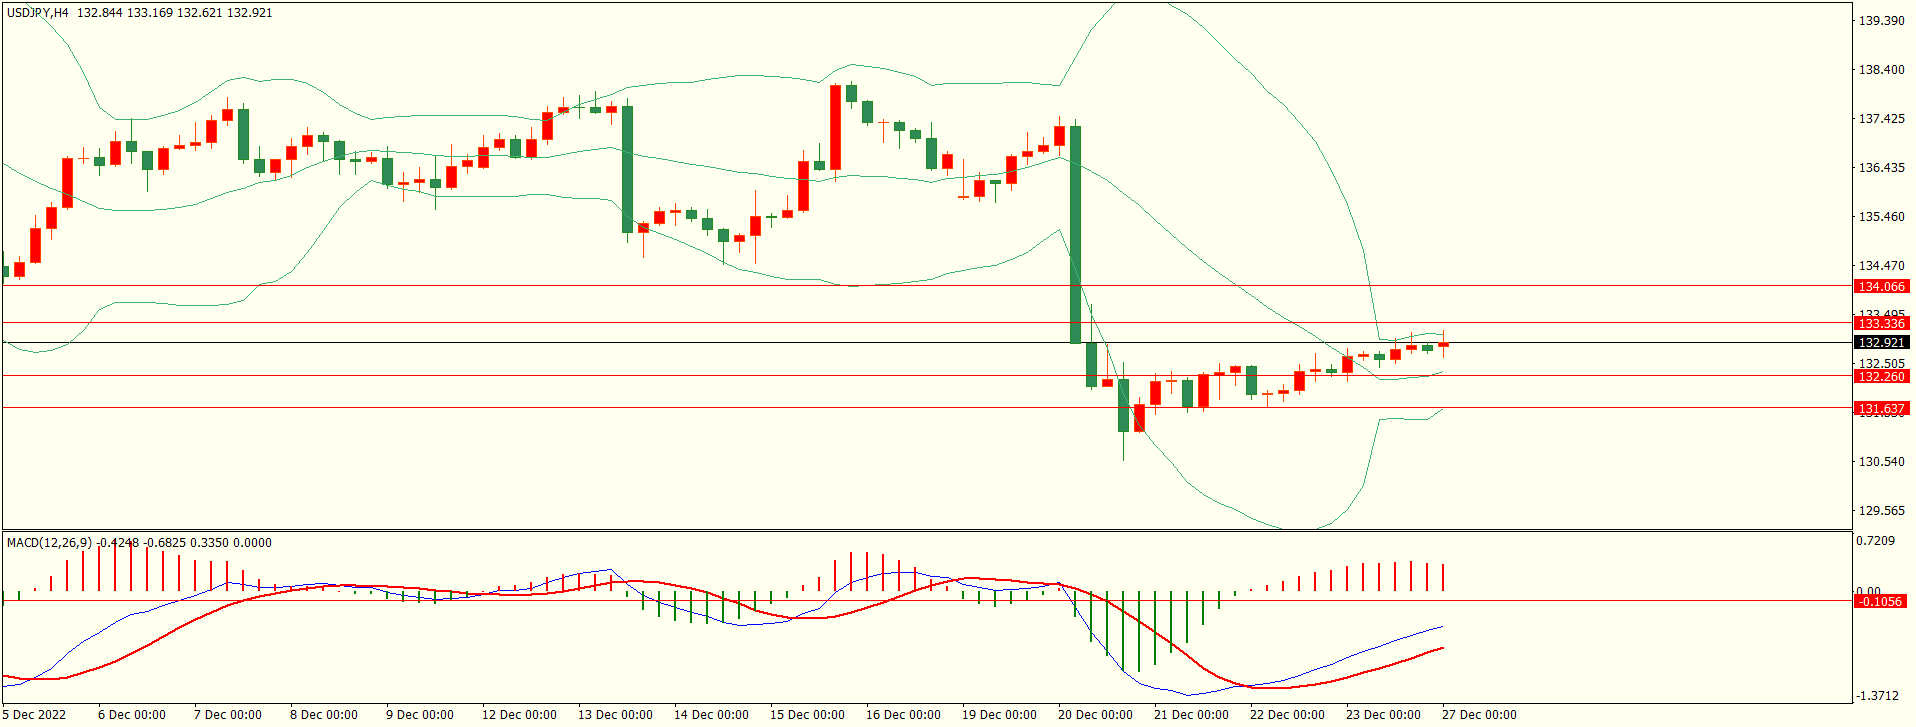Select the tall green candle on 13 Dec
Image resolution: width=1916 pixels, height=727 pixels.
(x=627, y=169)
